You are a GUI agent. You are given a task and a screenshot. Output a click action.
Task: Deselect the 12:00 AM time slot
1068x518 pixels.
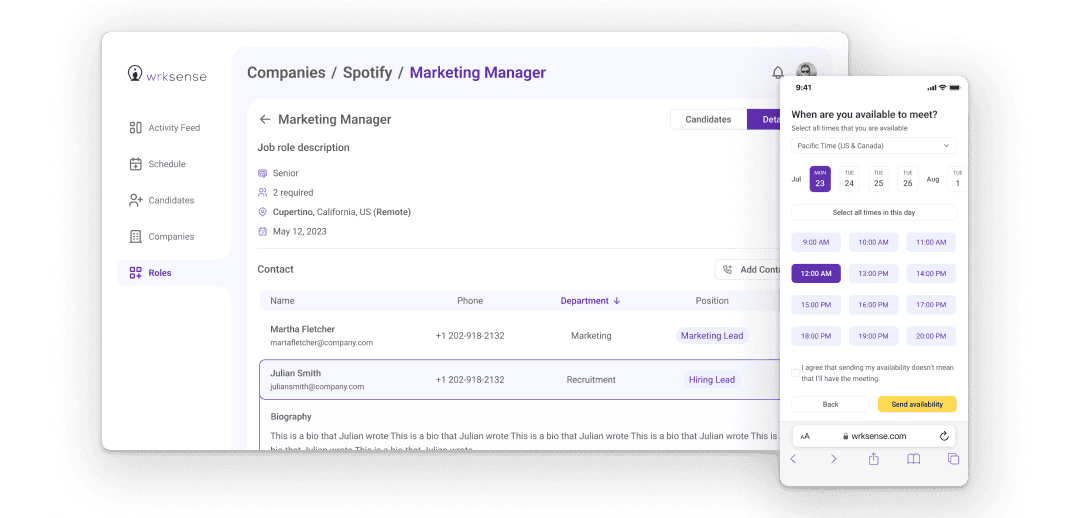point(816,274)
